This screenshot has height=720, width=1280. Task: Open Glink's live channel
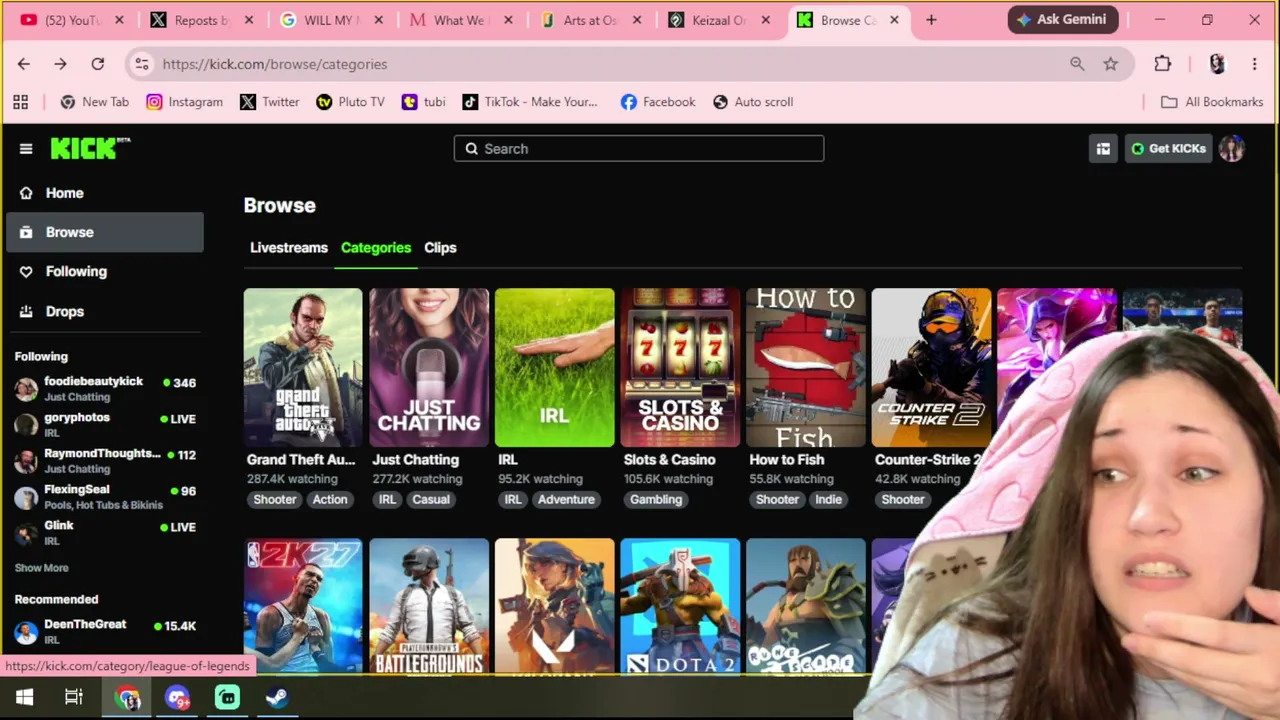105,533
